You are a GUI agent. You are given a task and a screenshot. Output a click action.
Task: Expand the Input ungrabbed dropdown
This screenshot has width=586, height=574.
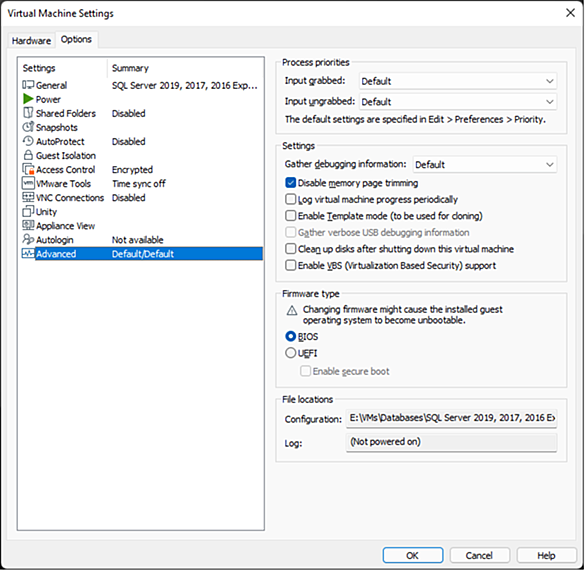pyautogui.click(x=458, y=102)
